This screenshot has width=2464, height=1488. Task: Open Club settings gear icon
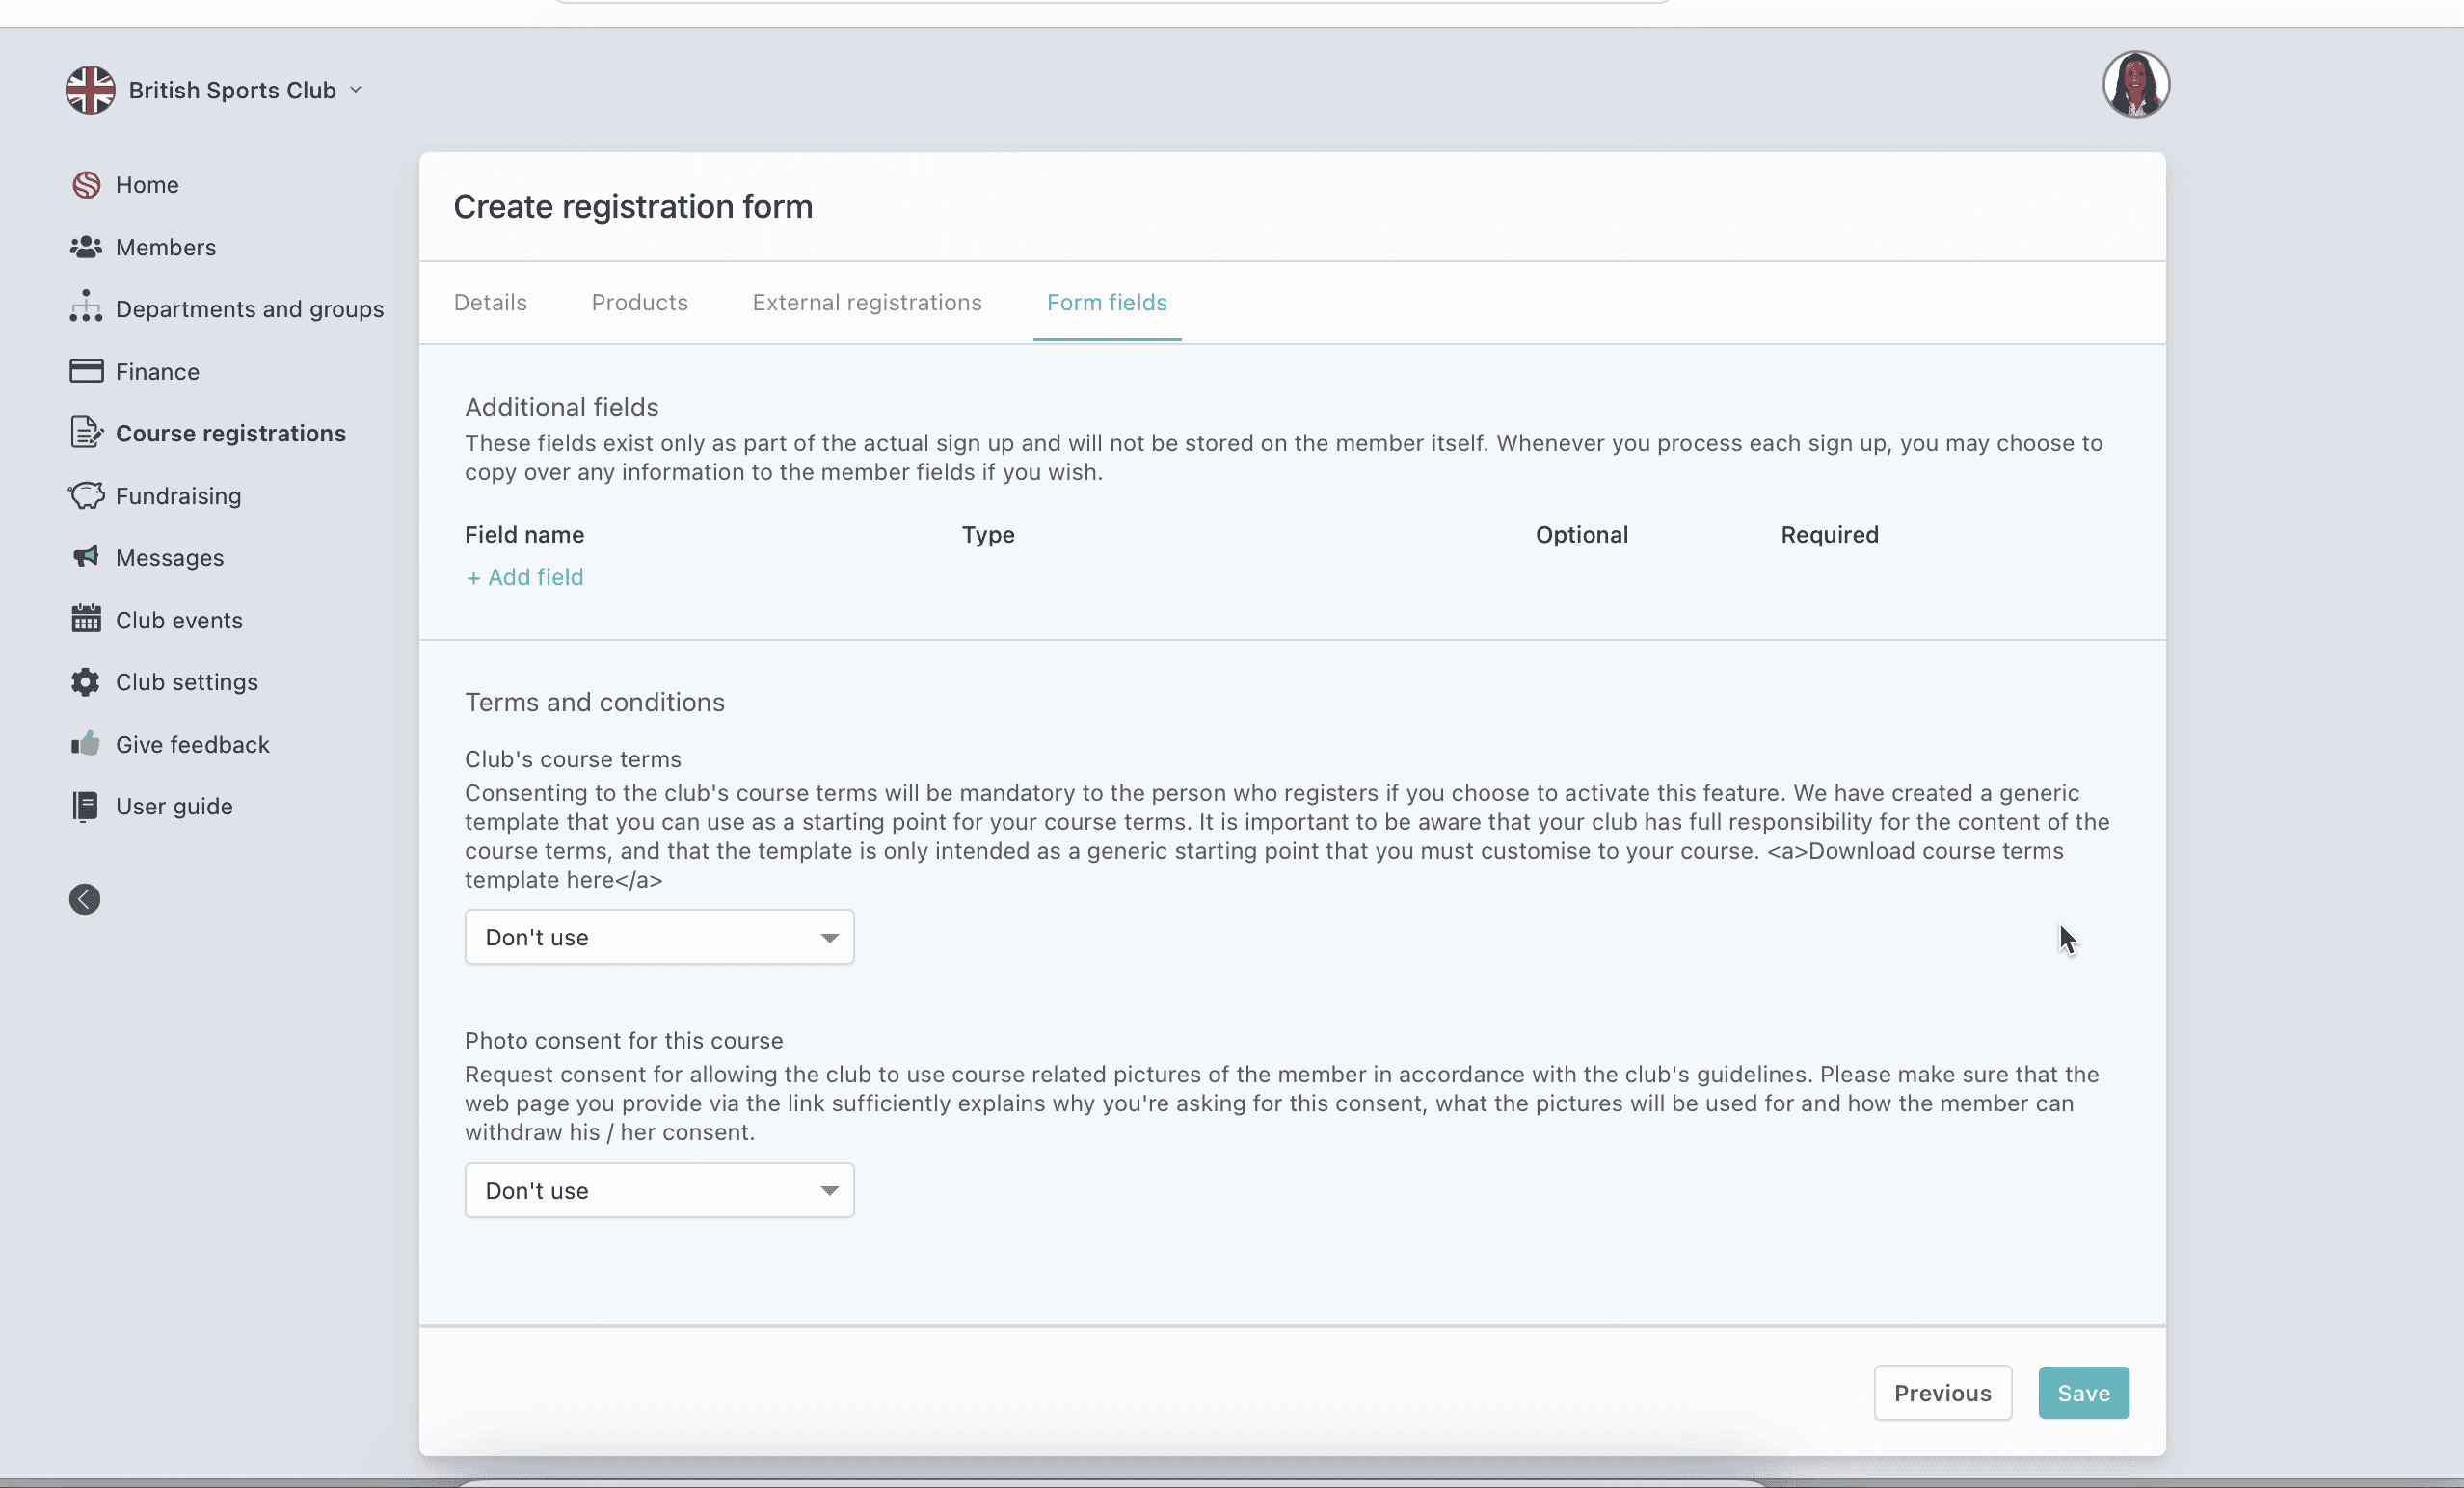(86, 682)
